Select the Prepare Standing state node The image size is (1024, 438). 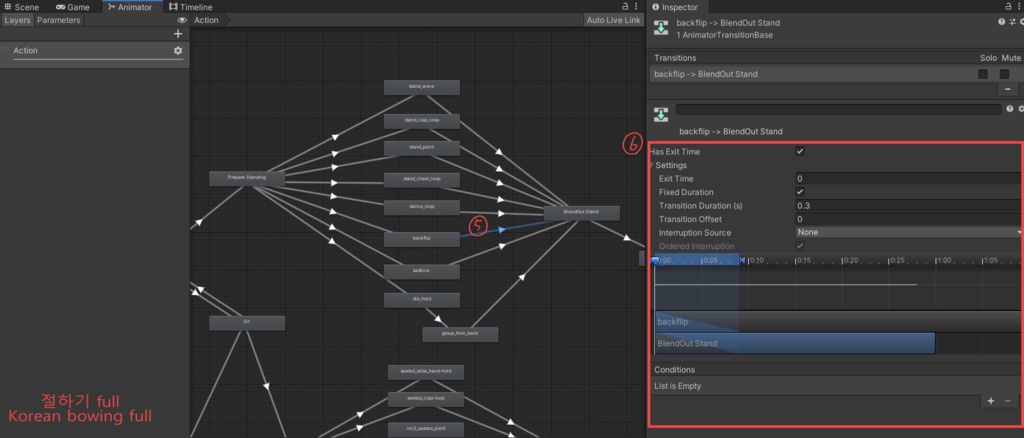tap(247, 179)
